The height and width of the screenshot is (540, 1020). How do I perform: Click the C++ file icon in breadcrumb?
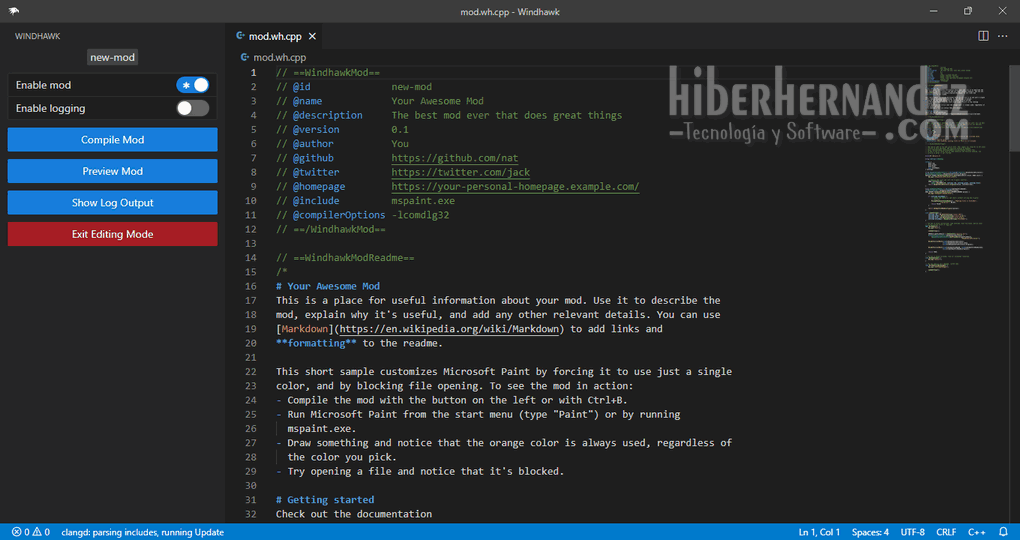[245, 58]
